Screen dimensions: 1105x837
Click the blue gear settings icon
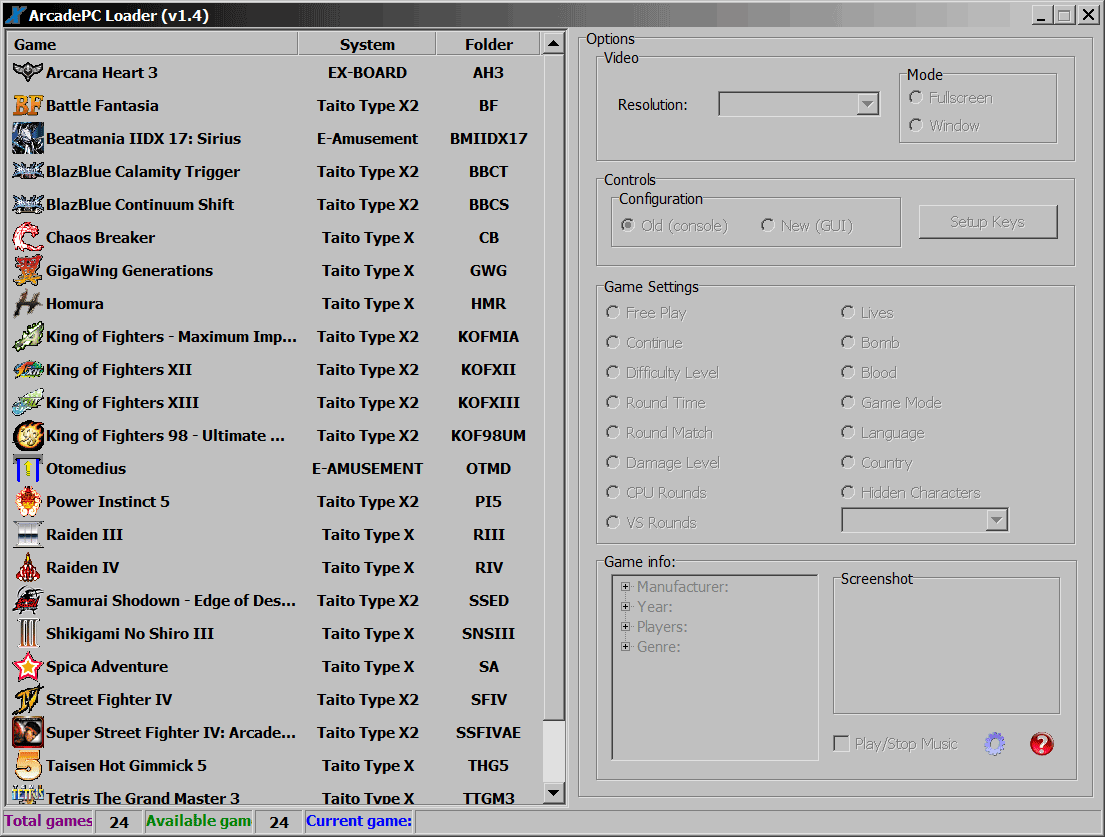click(x=994, y=744)
